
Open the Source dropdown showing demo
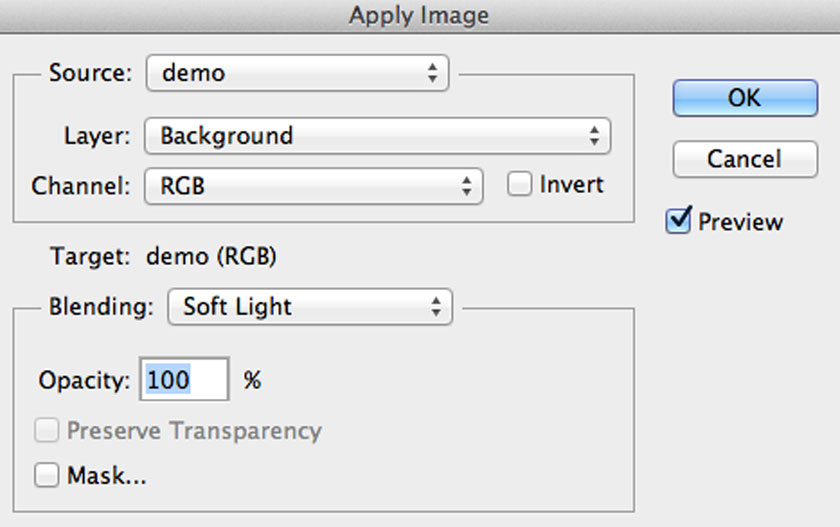pos(297,73)
